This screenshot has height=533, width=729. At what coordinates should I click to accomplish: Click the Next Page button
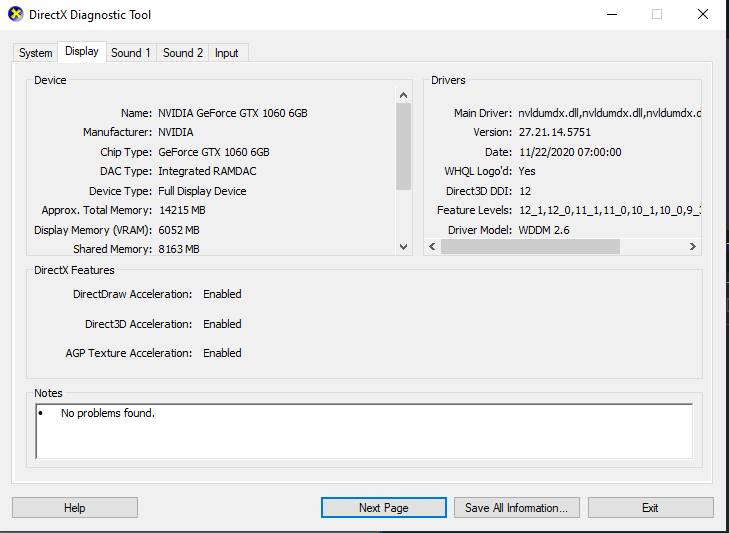click(x=384, y=507)
